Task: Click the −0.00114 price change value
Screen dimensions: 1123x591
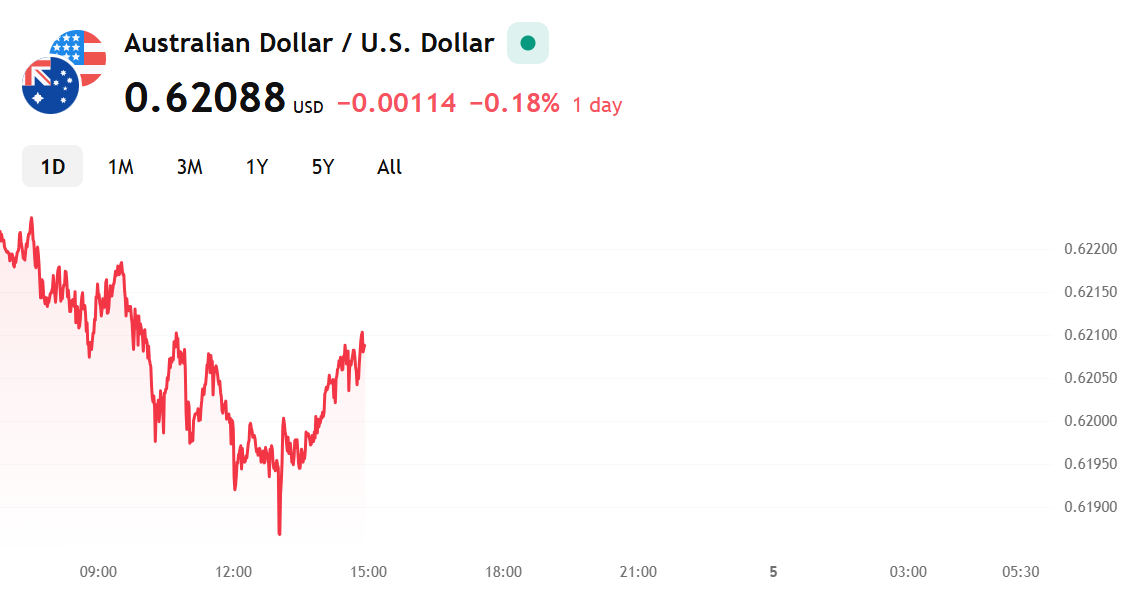Action: pos(396,103)
